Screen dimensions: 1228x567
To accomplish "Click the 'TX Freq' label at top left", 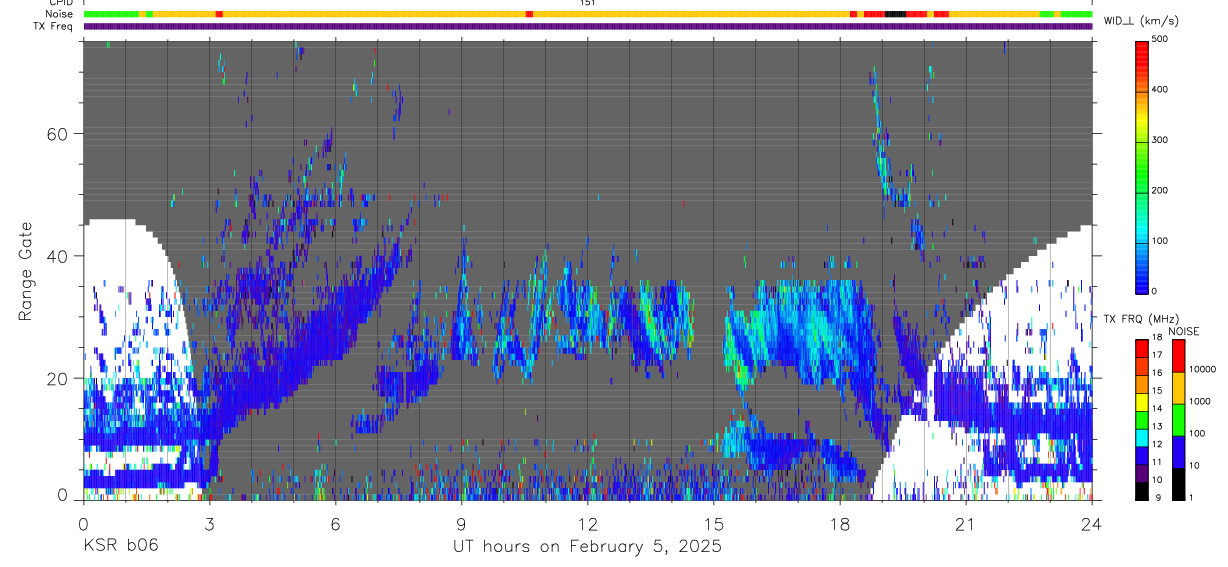I will tap(54, 26).
